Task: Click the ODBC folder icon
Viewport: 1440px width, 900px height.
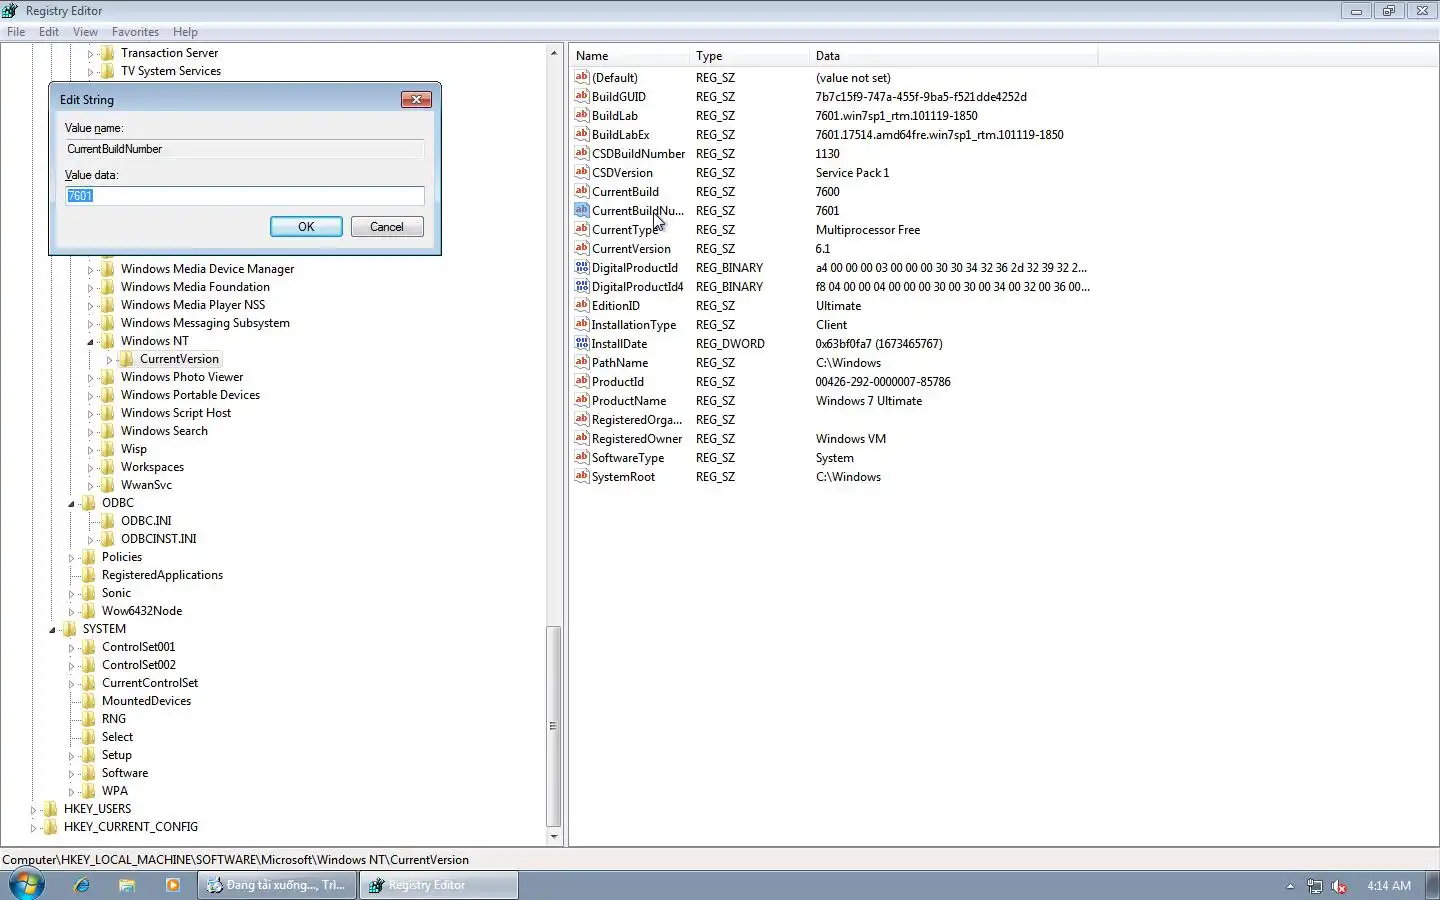Action: click(x=89, y=503)
